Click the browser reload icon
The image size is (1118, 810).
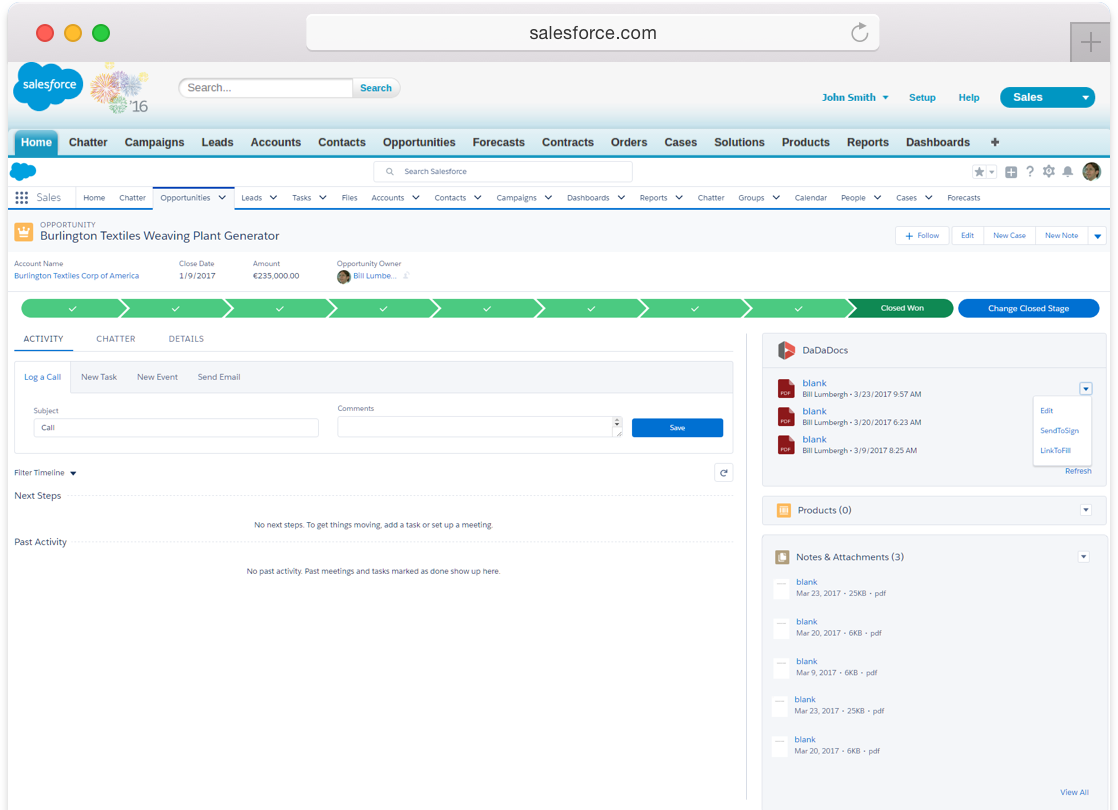click(860, 32)
